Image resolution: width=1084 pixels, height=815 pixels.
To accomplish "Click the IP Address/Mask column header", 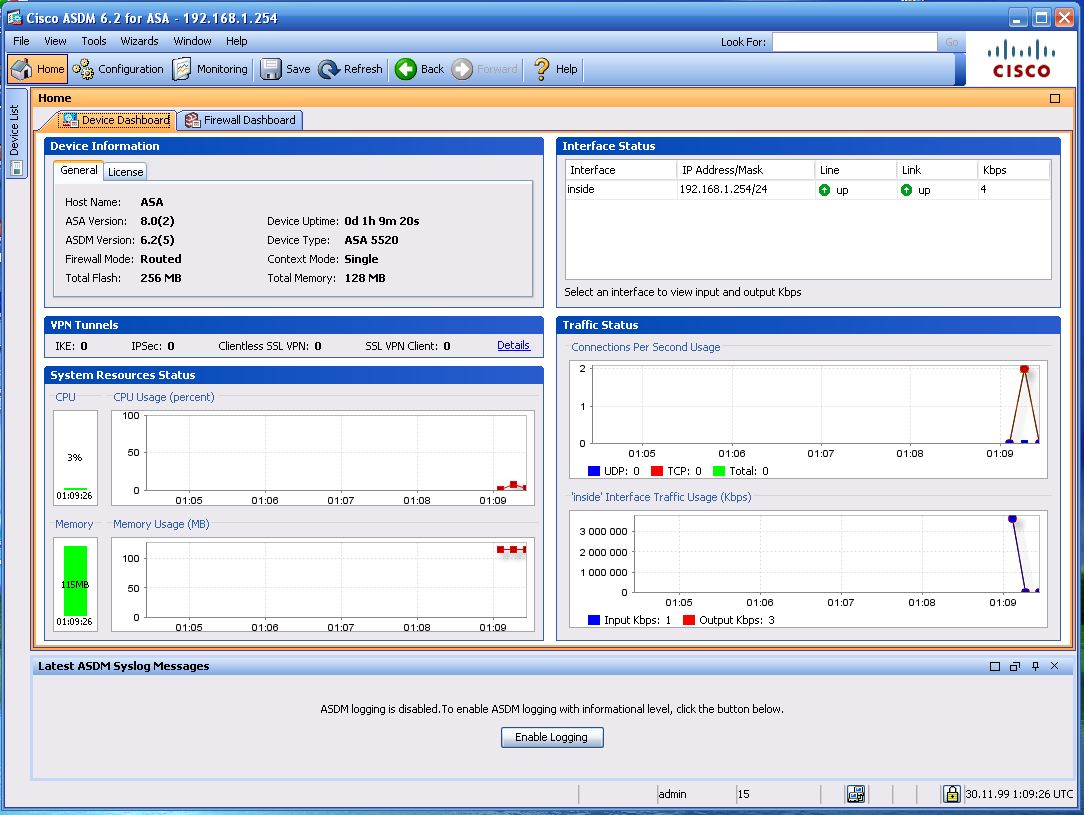I will pos(745,170).
